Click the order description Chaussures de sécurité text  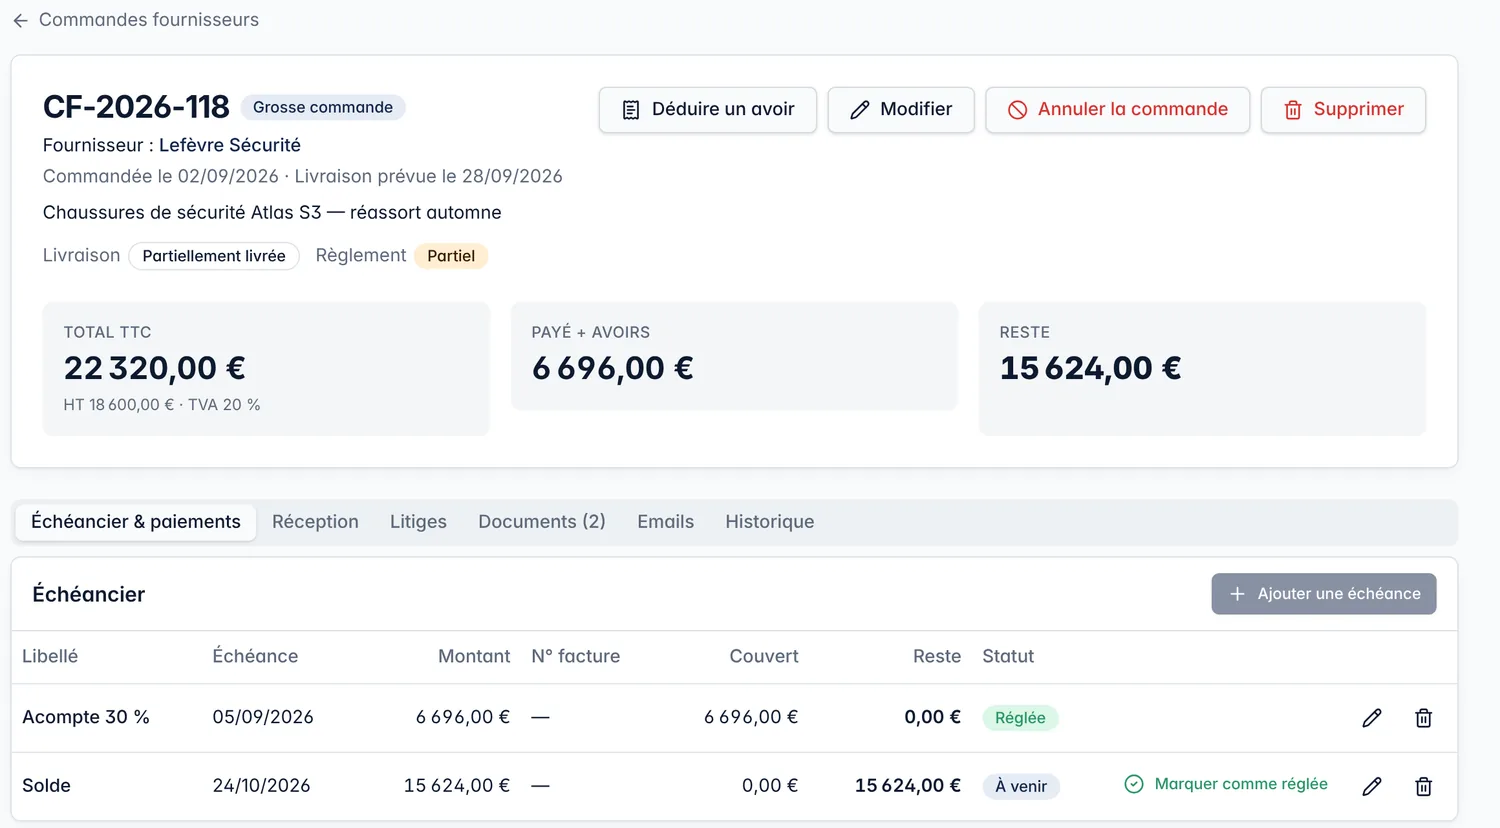[x=272, y=212]
